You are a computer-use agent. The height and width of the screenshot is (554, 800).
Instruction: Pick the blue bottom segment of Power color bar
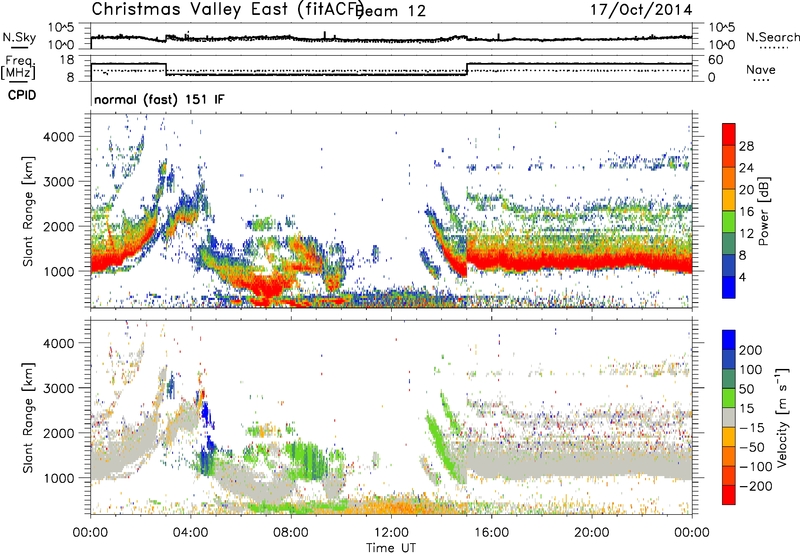coord(729,287)
